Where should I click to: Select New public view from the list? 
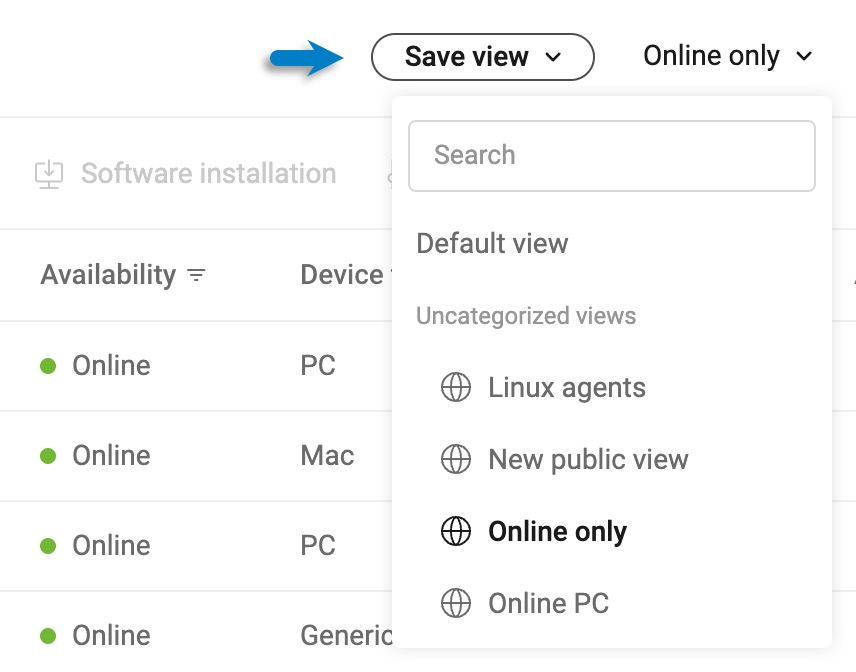pyautogui.click(x=588, y=459)
